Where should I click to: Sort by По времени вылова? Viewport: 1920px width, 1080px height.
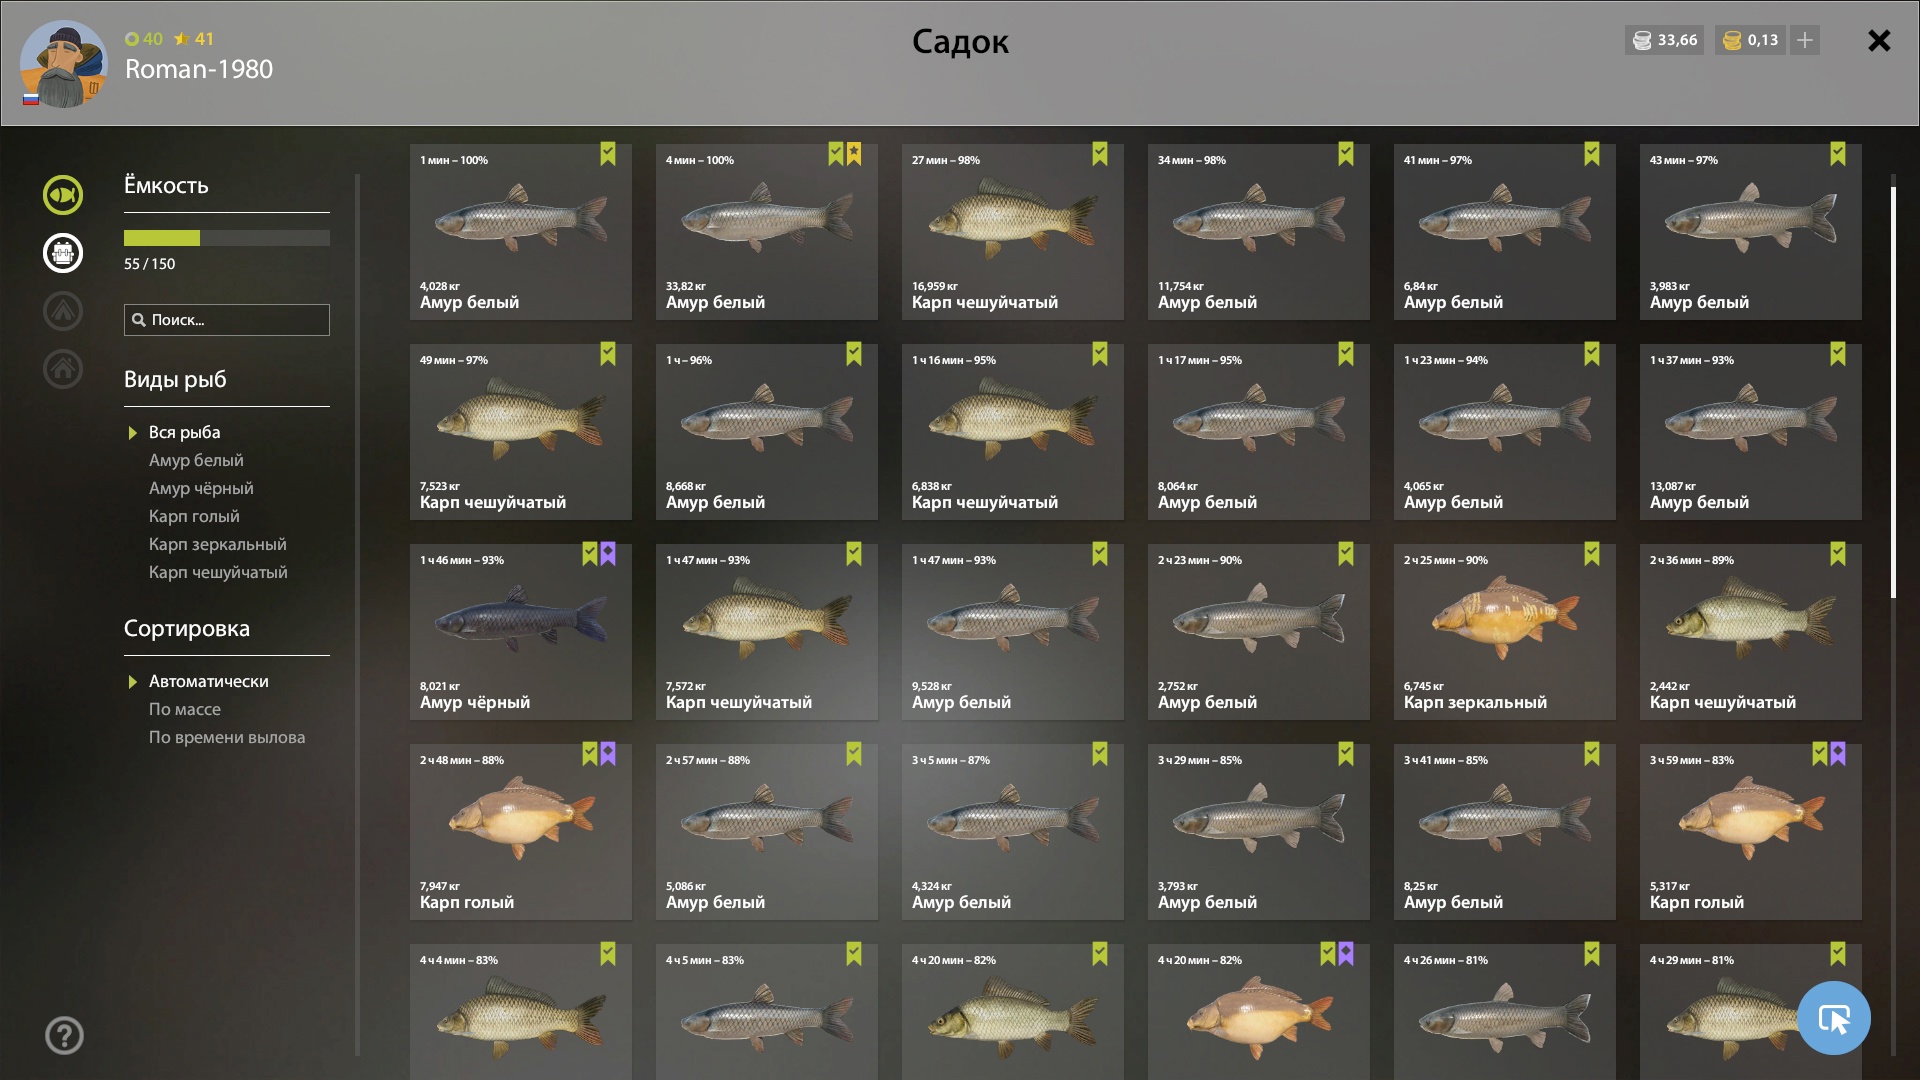coord(227,737)
